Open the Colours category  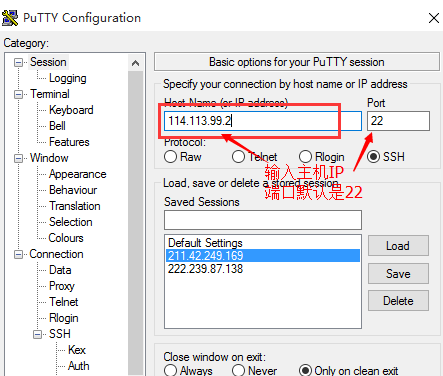point(66,238)
